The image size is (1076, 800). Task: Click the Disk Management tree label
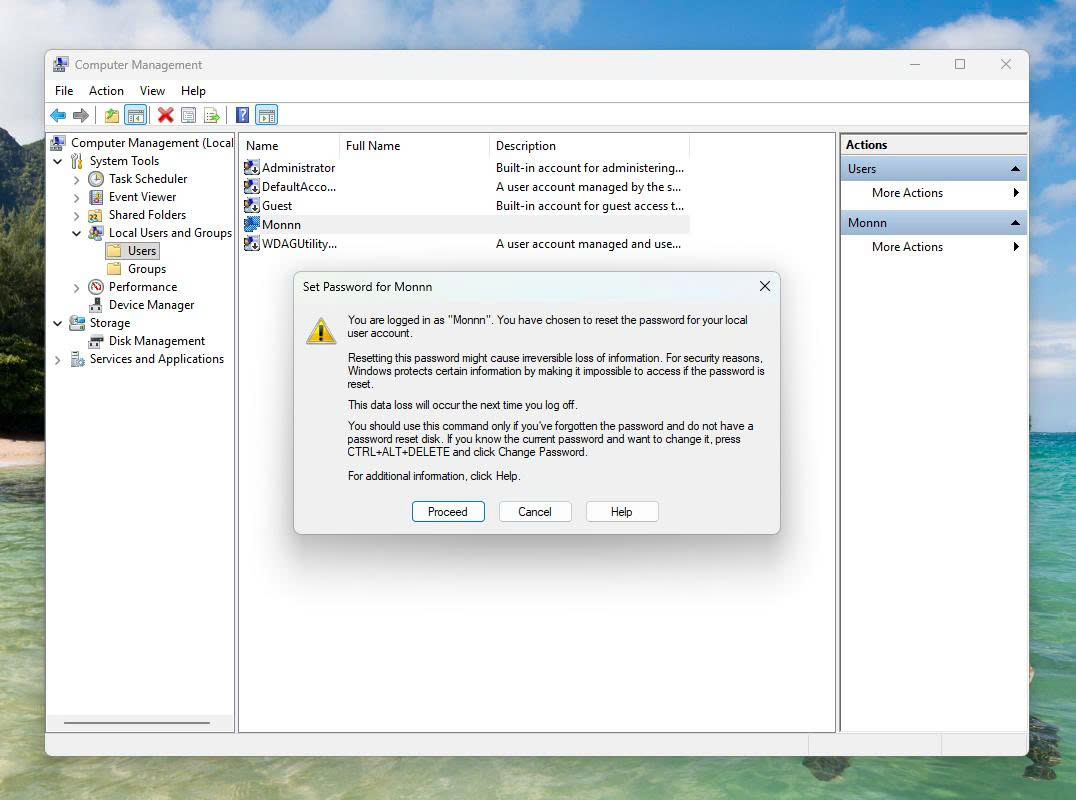click(156, 341)
